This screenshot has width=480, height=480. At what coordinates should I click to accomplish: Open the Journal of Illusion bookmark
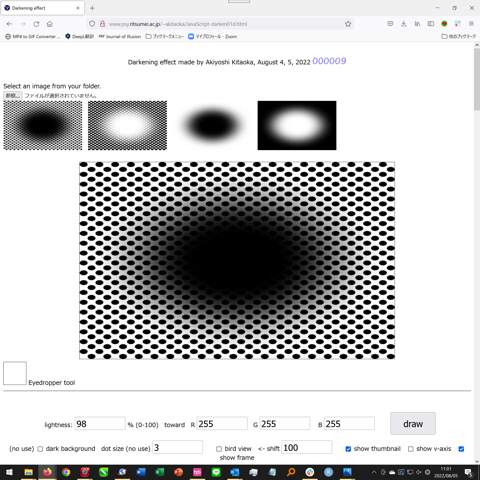click(120, 36)
